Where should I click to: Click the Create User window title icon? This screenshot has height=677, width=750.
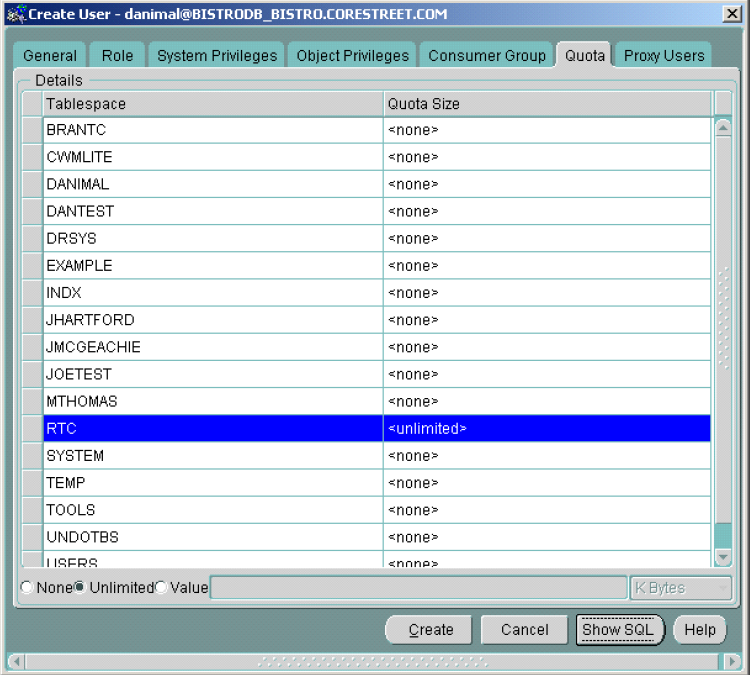(14, 14)
